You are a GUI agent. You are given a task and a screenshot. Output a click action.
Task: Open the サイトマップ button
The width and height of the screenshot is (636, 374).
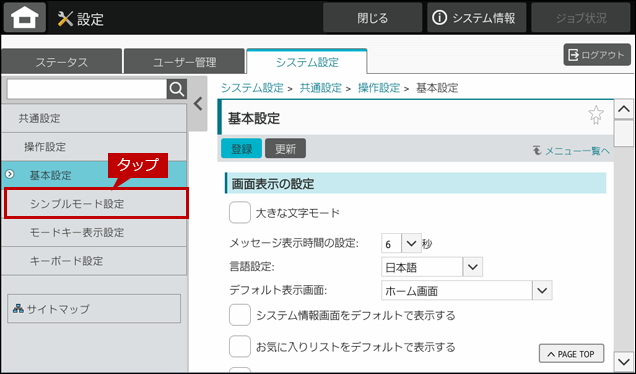pyautogui.click(x=94, y=309)
